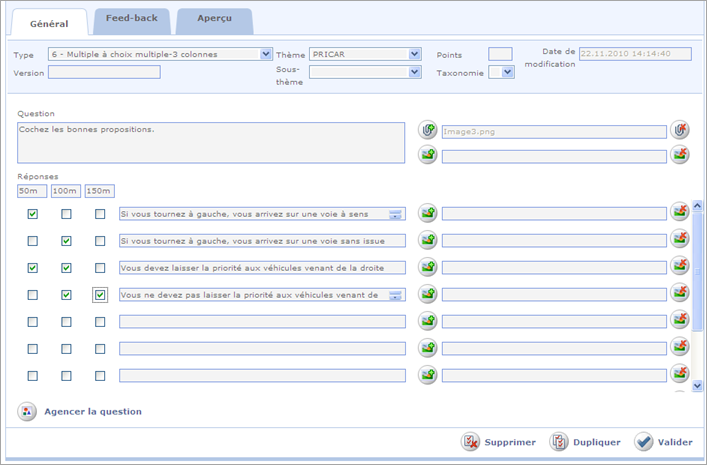The width and height of the screenshot is (707, 465).
Task: Expand the Thème dropdown showing PRICAR
Action: [415, 54]
